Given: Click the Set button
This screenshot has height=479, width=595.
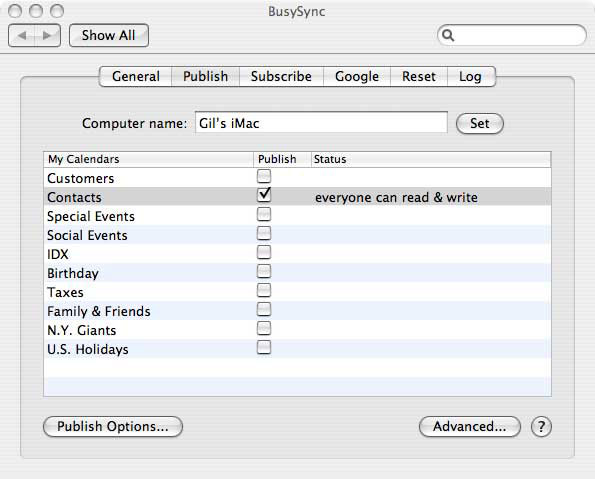Looking at the screenshot, I should click(x=480, y=123).
